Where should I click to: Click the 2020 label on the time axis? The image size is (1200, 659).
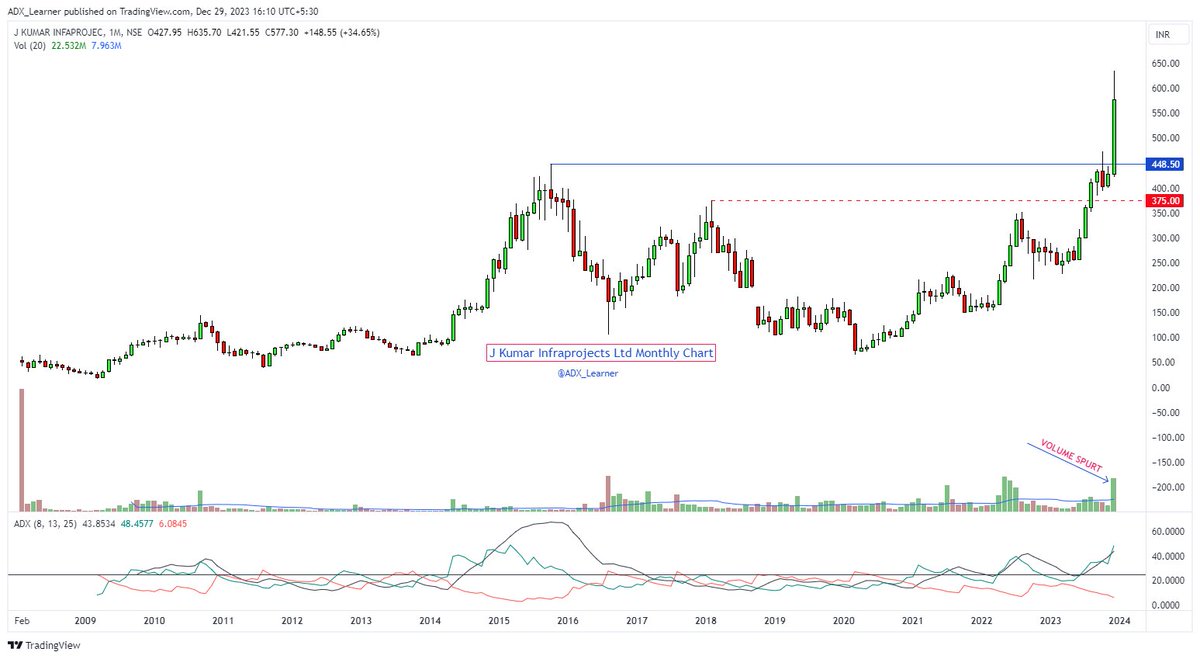tap(843, 621)
